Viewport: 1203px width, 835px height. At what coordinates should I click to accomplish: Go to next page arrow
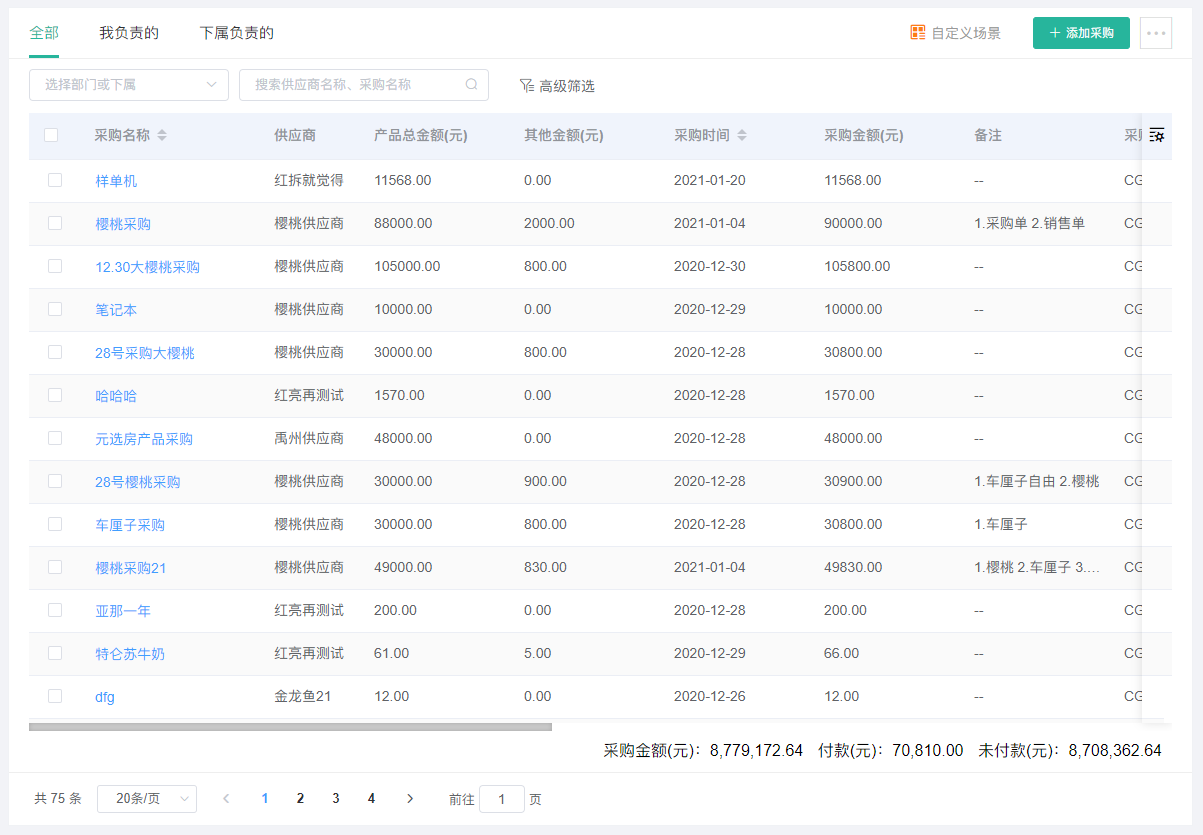click(x=410, y=798)
